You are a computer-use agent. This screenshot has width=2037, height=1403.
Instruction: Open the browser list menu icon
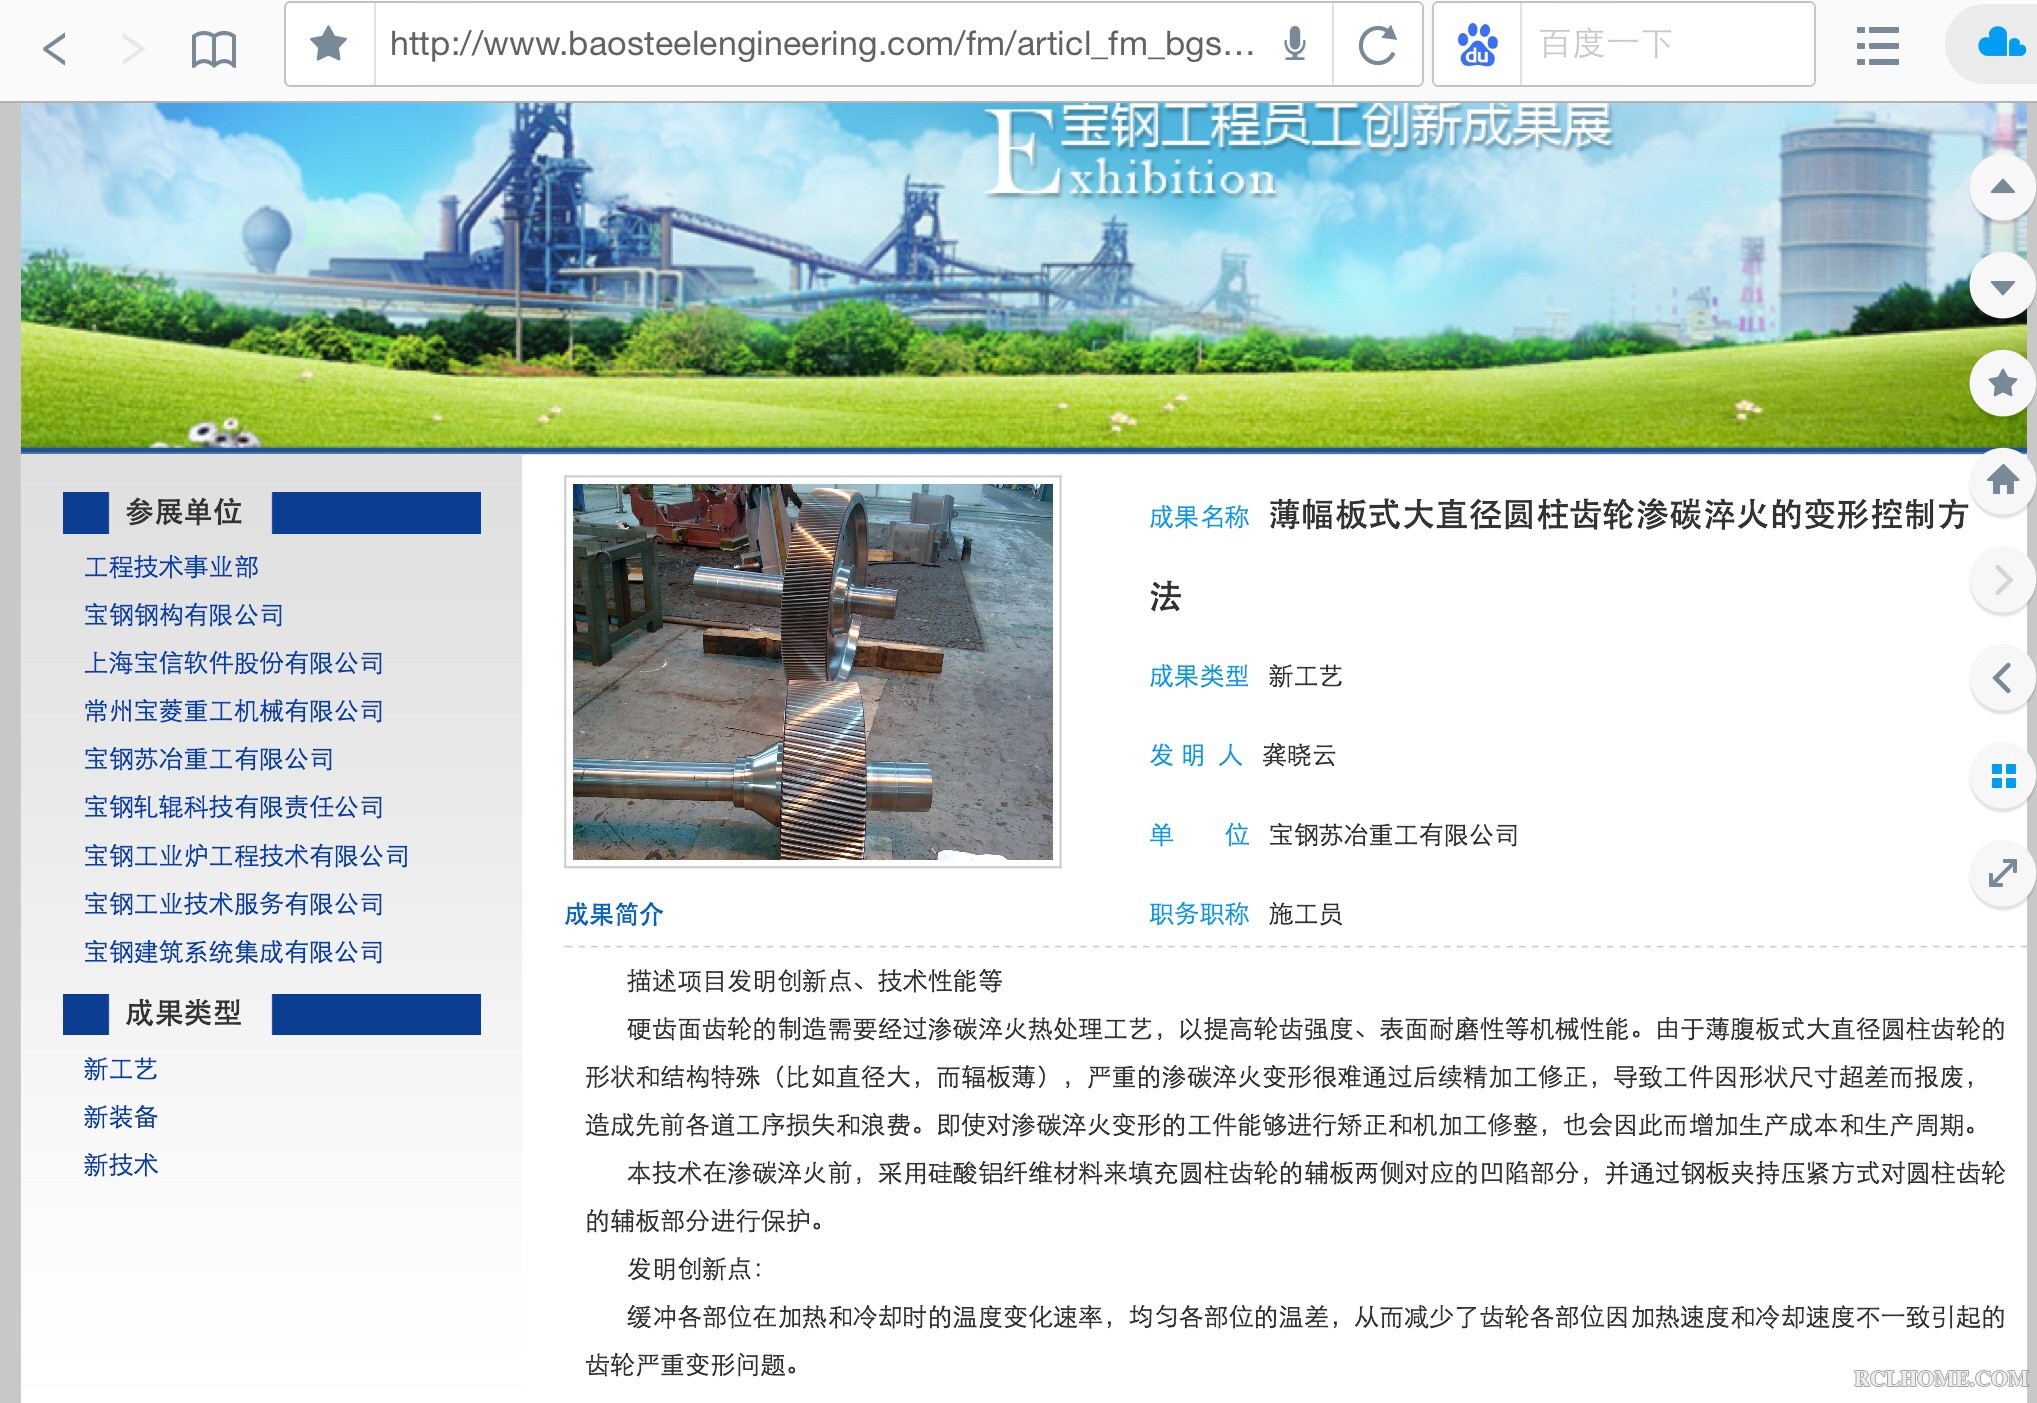click(x=1877, y=46)
